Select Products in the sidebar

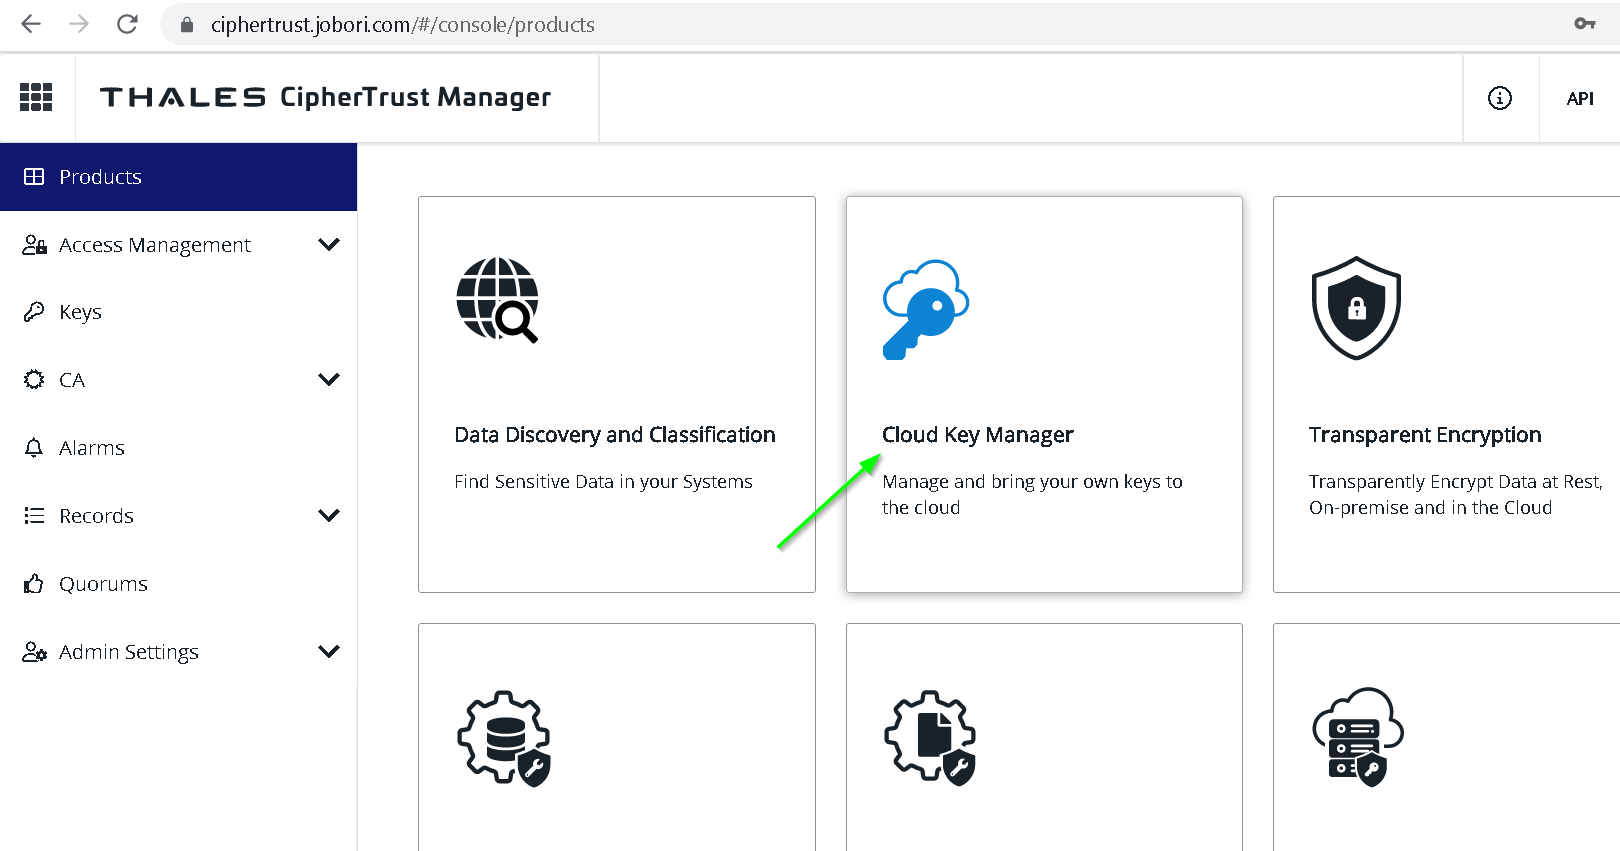pyautogui.click(x=178, y=177)
